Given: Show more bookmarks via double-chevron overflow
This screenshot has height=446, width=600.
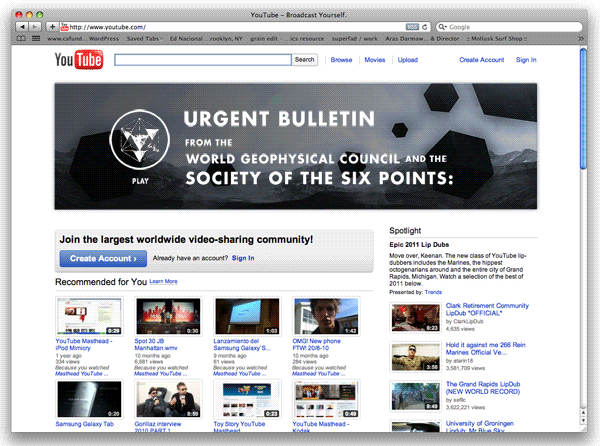Looking at the screenshot, I should tap(580, 39).
